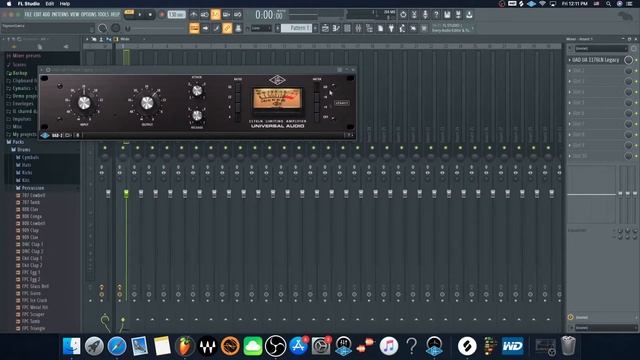Toggle enable LED for Slot 5
Viewport: 640px width, 360px height.
pyautogui.click(x=636, y=102)
